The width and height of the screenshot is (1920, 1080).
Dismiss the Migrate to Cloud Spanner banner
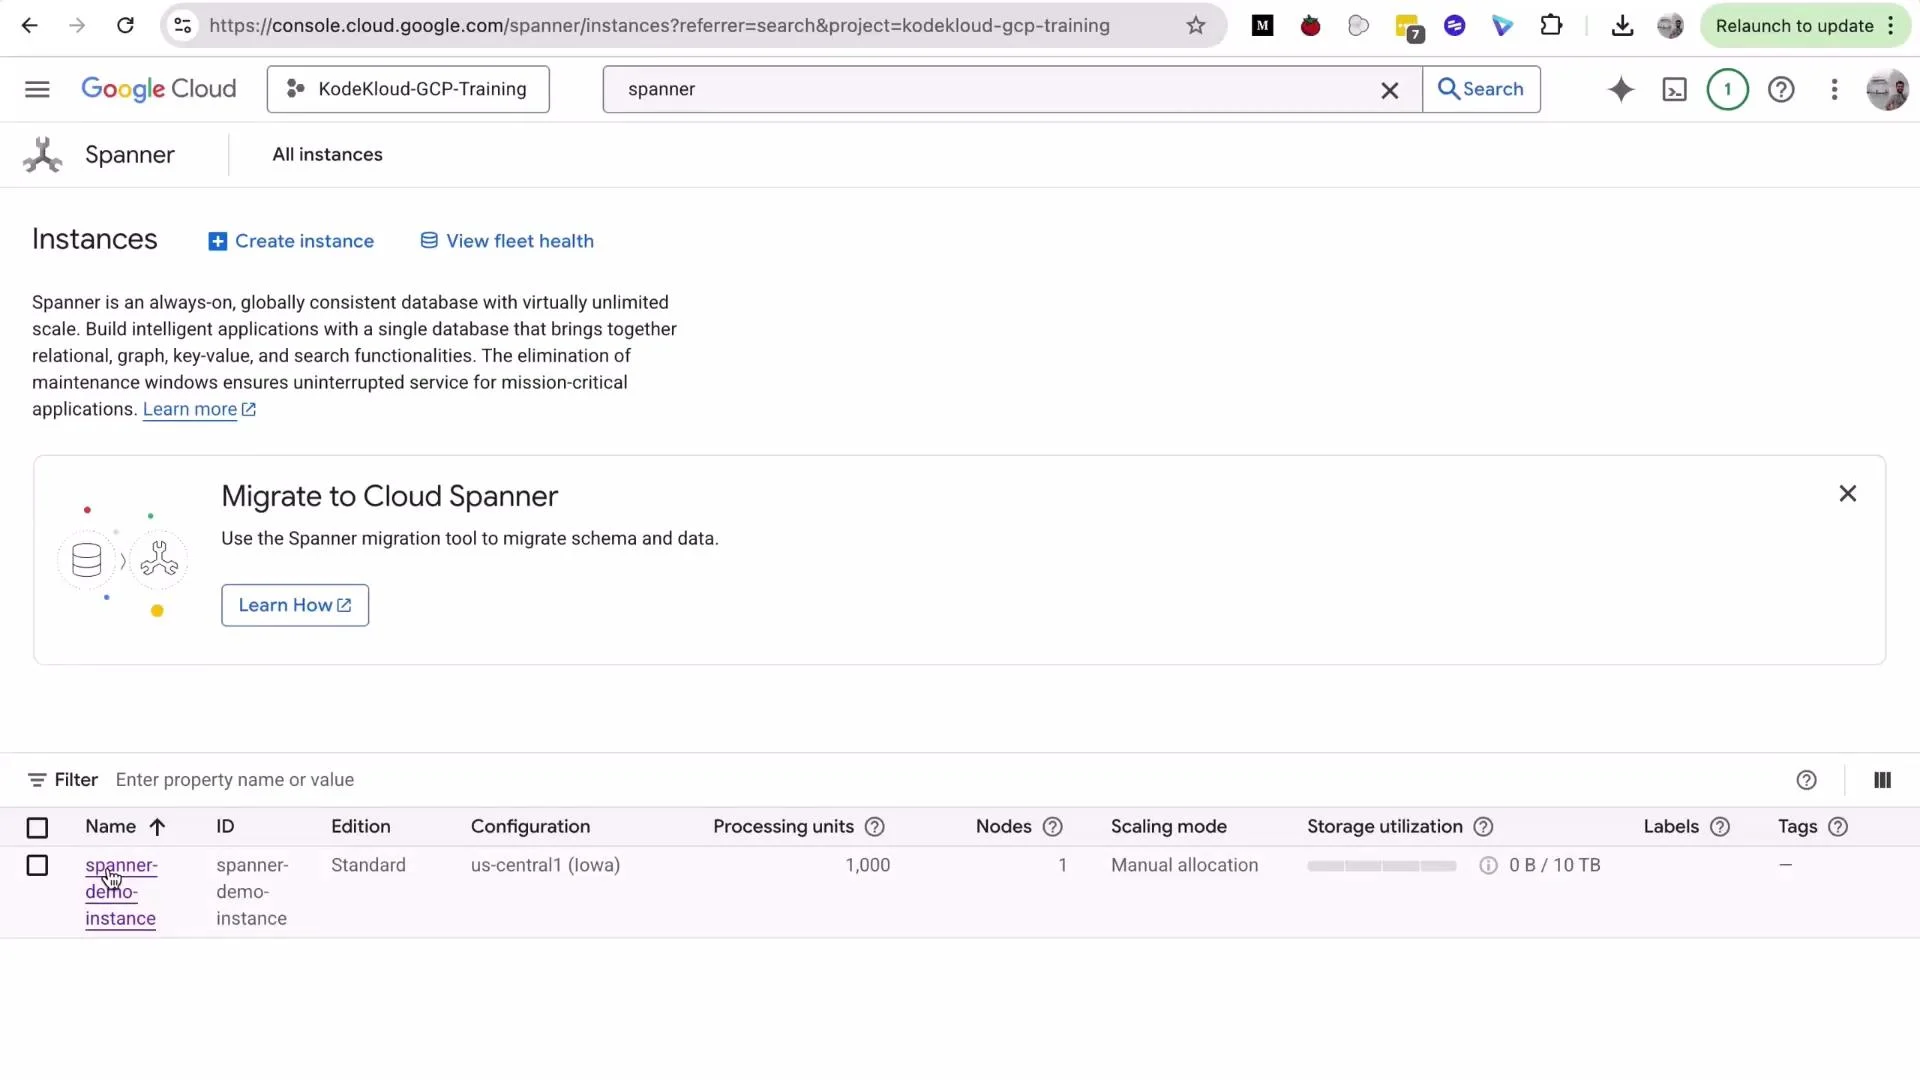pyautogui.click(x=1847, y=493)
